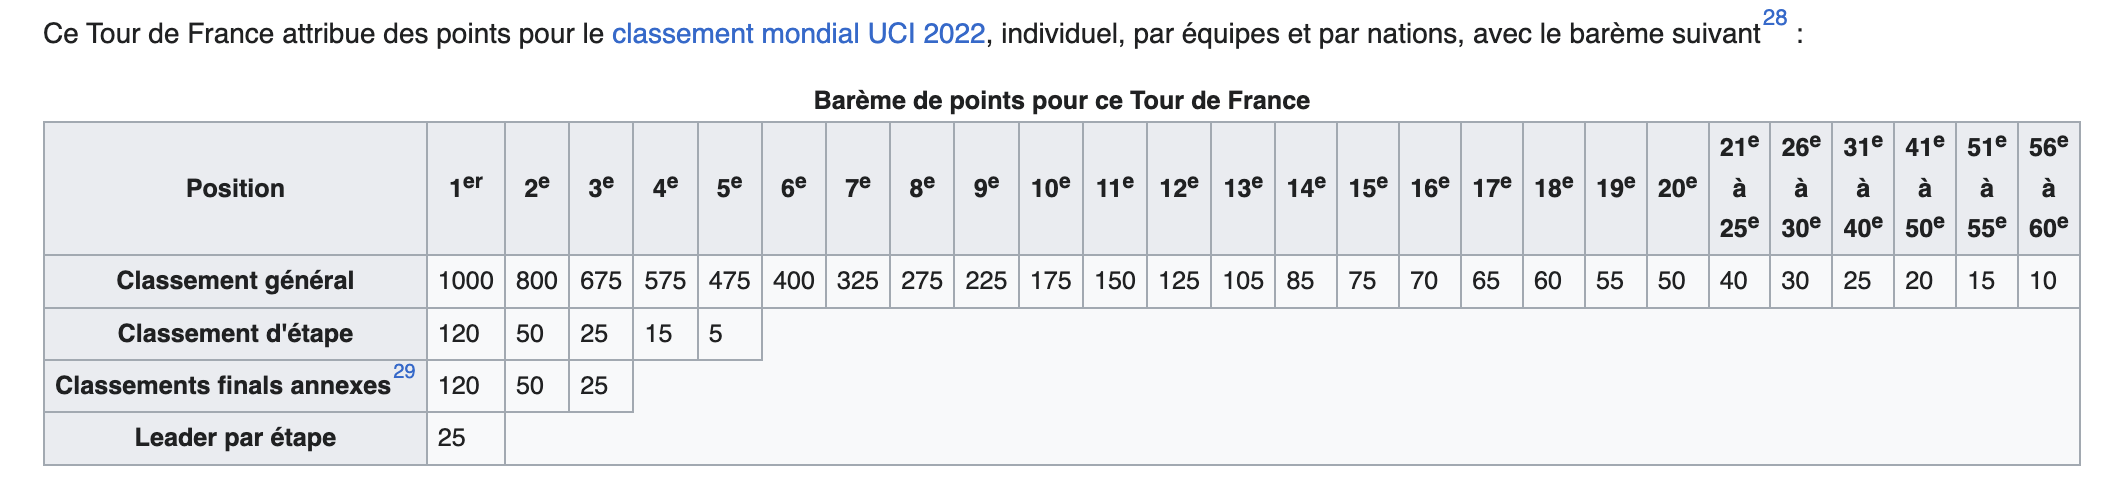Select the 10e column header

(x=1051, y=188)
